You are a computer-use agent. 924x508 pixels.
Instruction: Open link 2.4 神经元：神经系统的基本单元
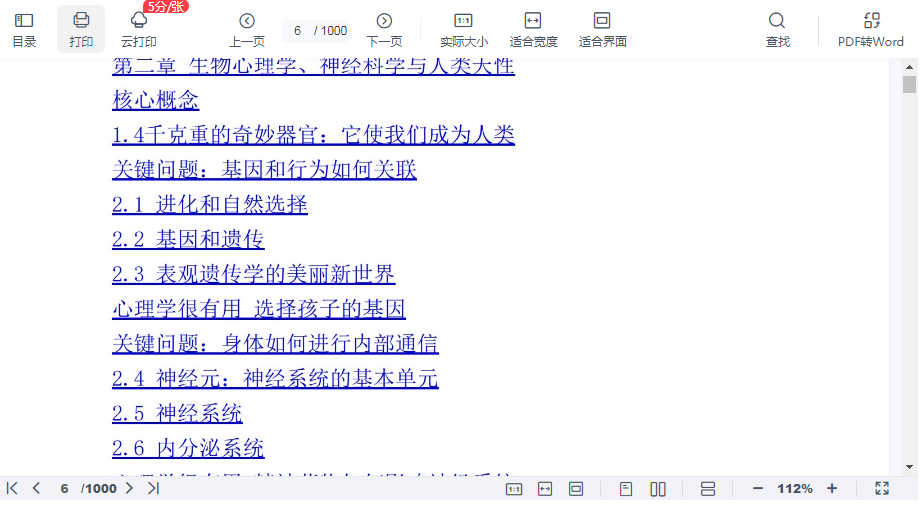(x=275, y=379)
